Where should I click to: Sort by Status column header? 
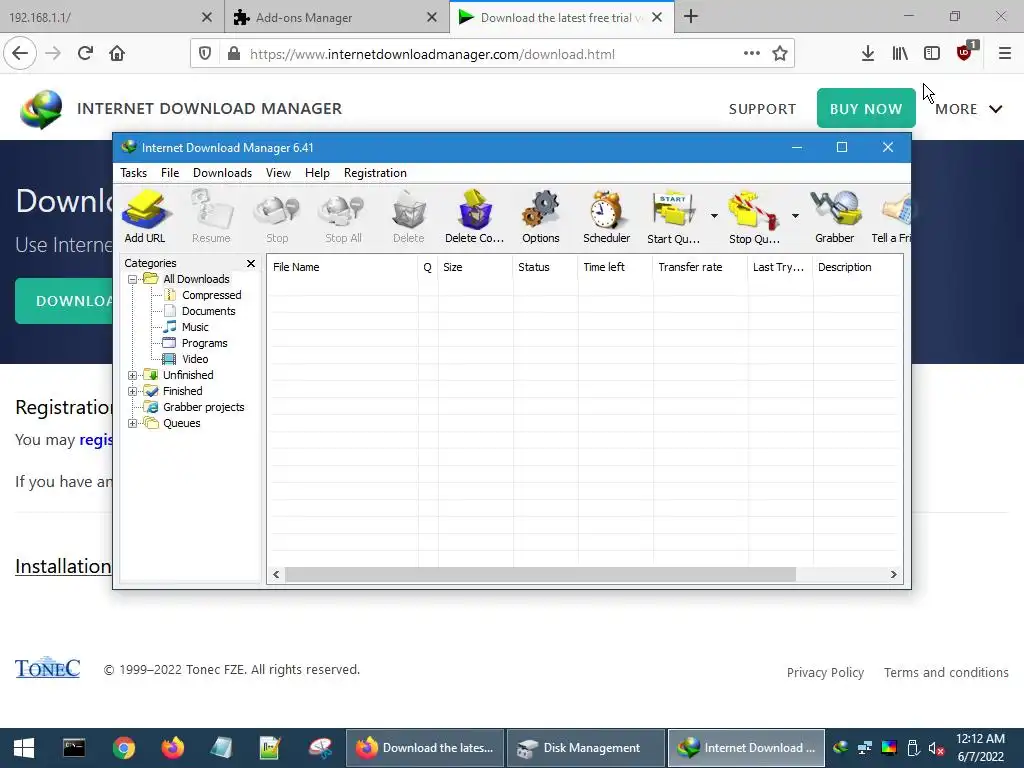click(545, 267)
